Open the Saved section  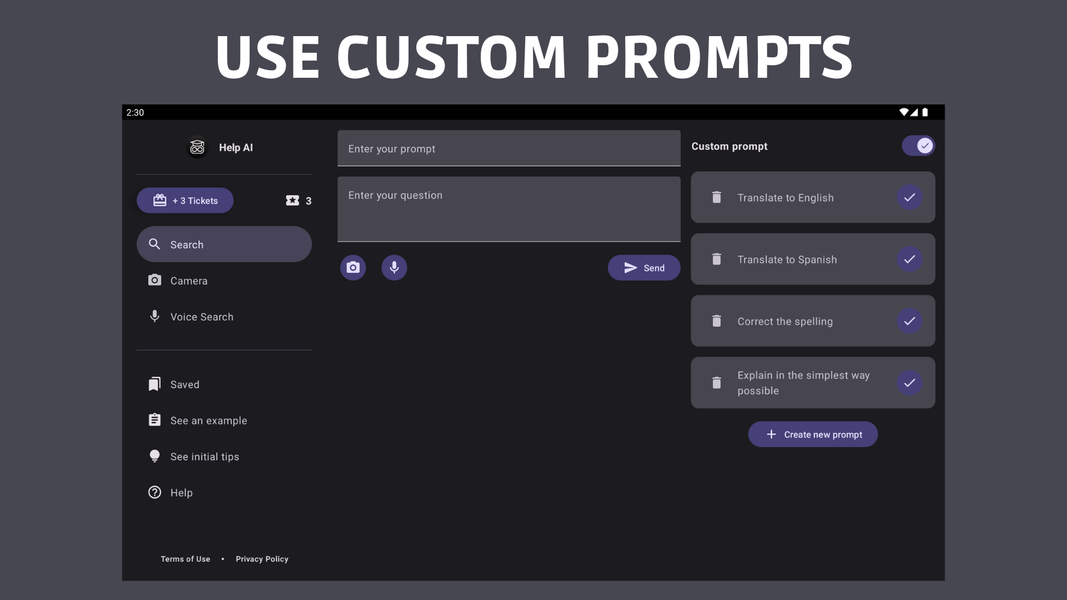tap(184, 385)
